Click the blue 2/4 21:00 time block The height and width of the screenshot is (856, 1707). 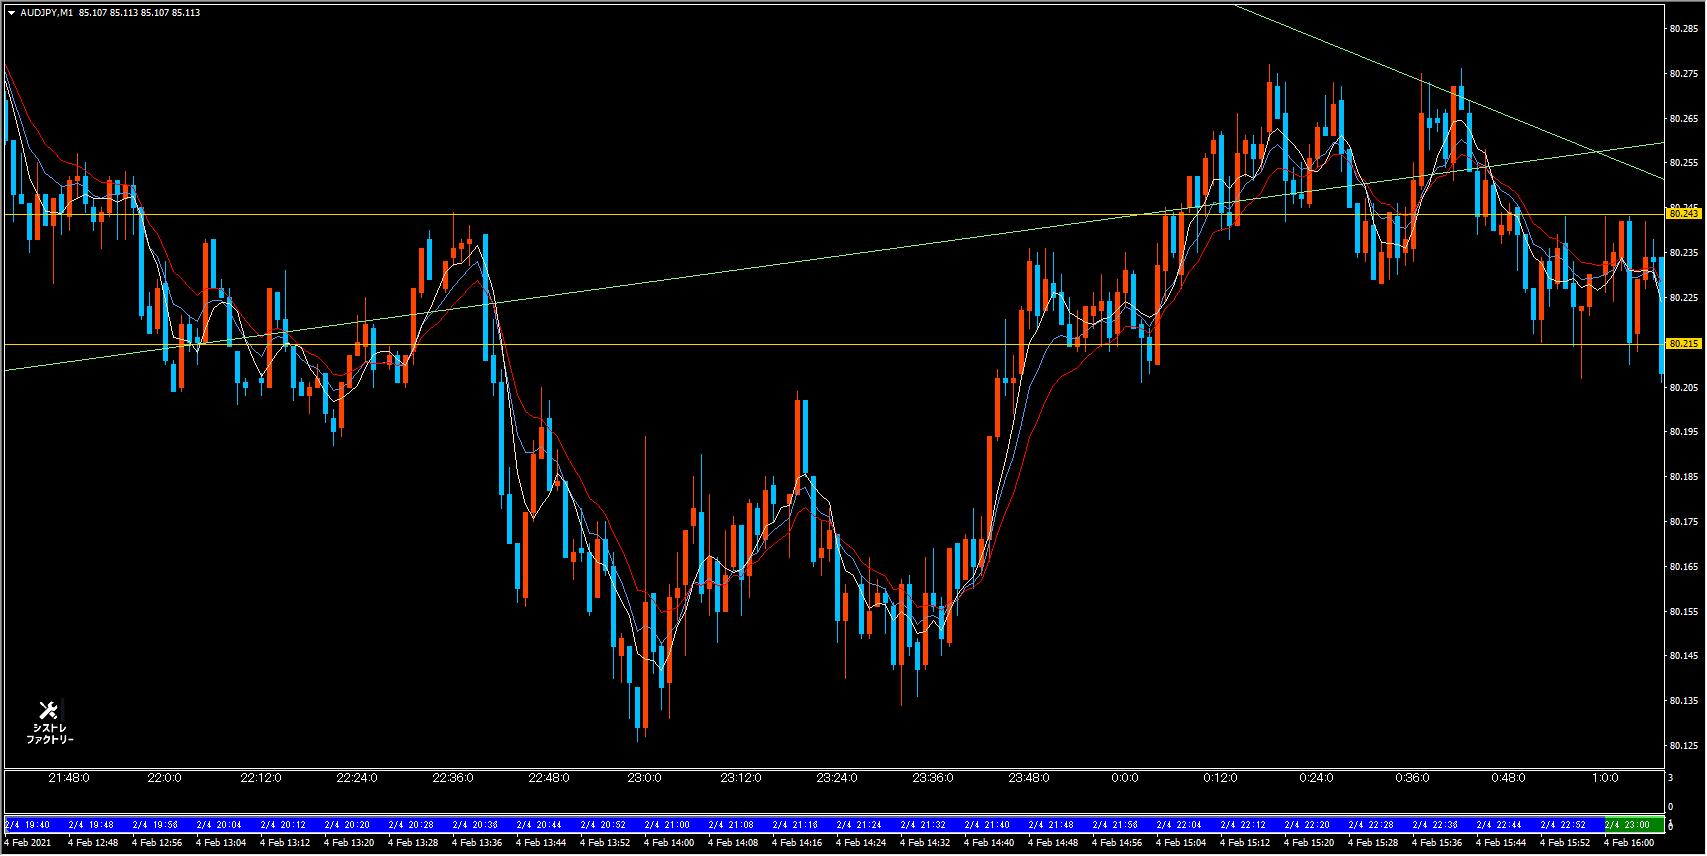(x=667, y=825)
